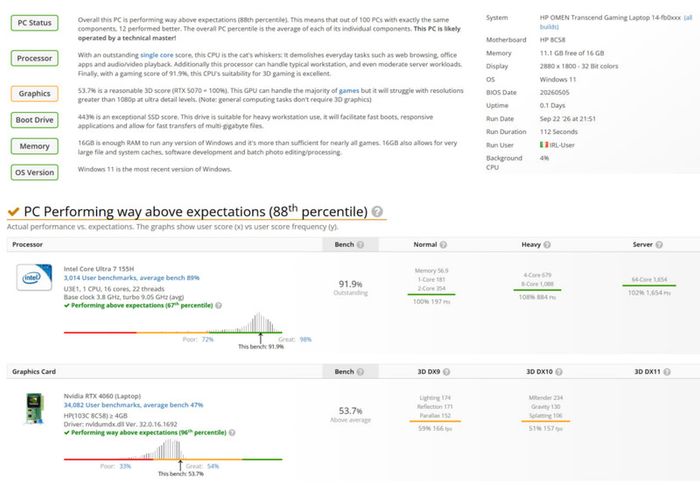Open the Great 98% processor link

pyautogui.click(x=305, y=339)
